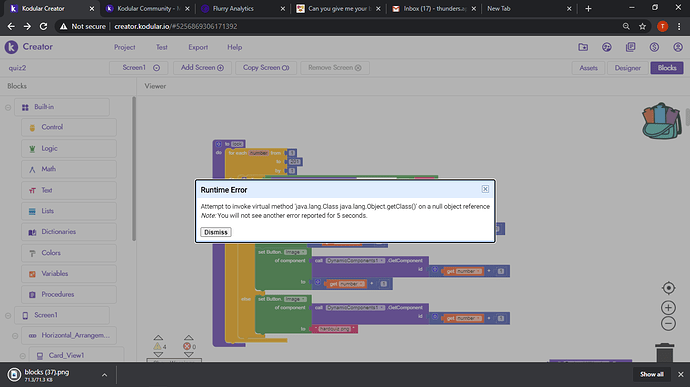Click the warning triangle indicator
The height and width of the screenshot is (387, 690).
coord(158,346)
